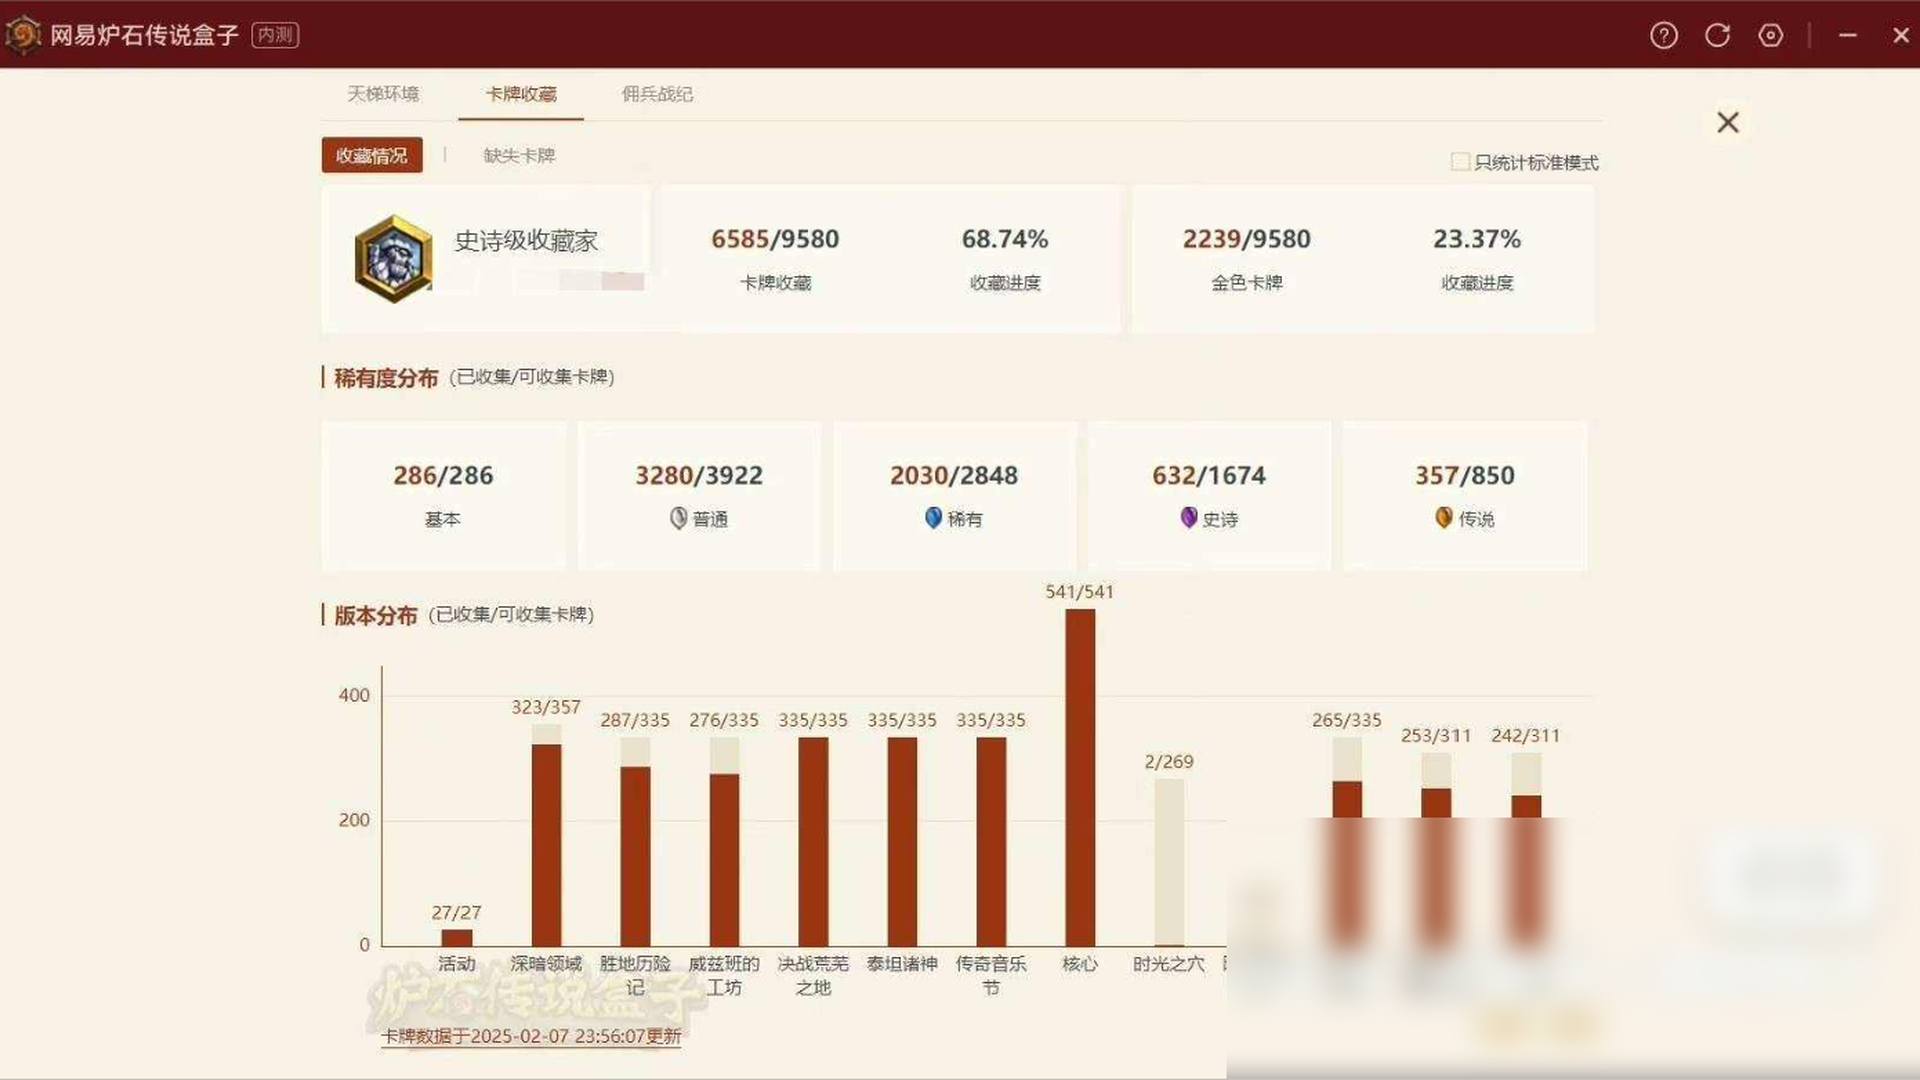Close the collection panel with X

1727,123
